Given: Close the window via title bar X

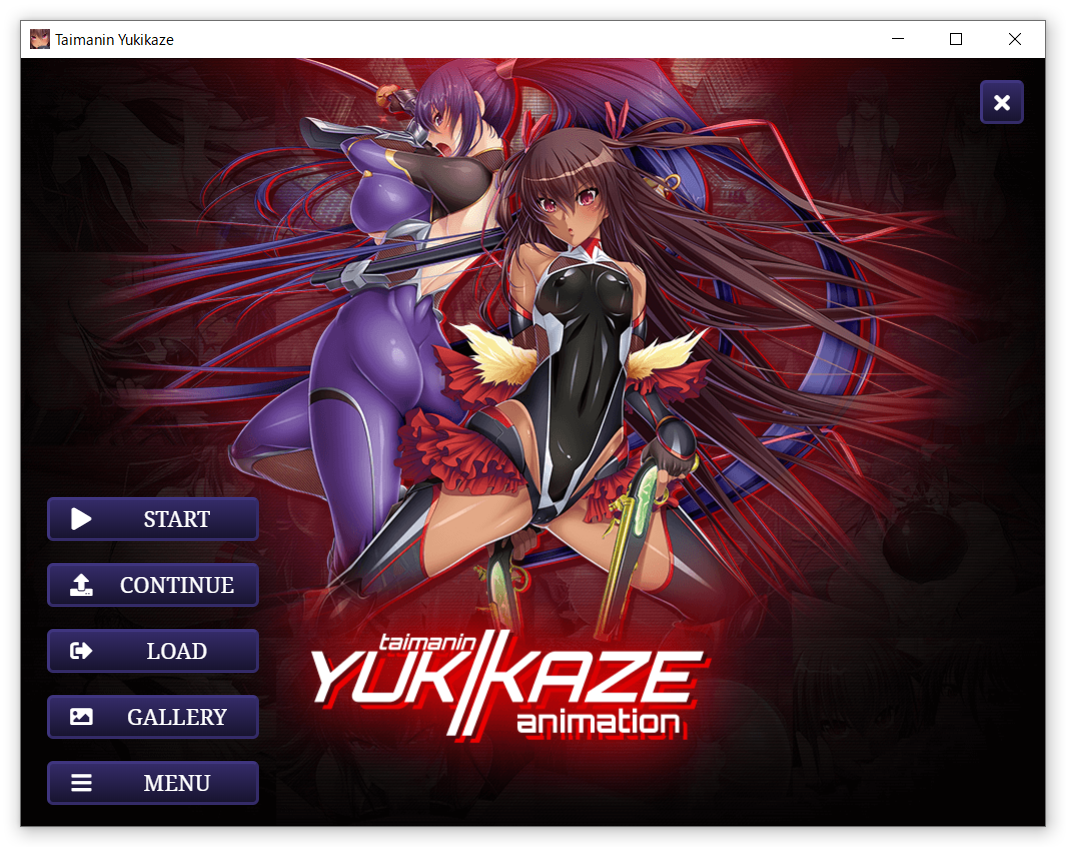Looking at the screenshot, I should pyautogui.click(x=1014, y=39).
